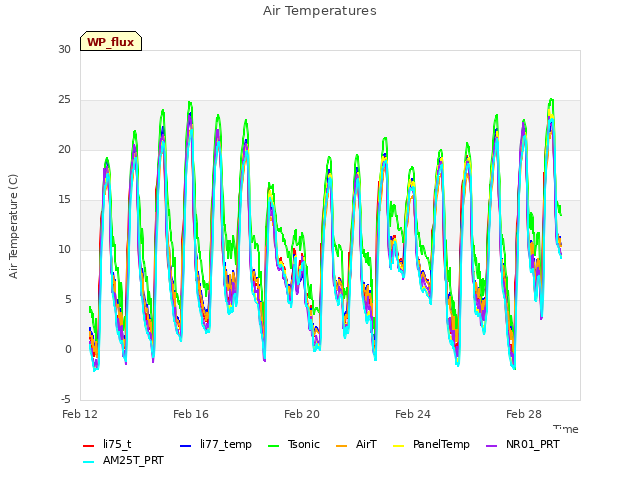The height and width of the screenshot is (480, 640).
Task: Click the Tsonic legend label
Action: [x=304, y=444]
